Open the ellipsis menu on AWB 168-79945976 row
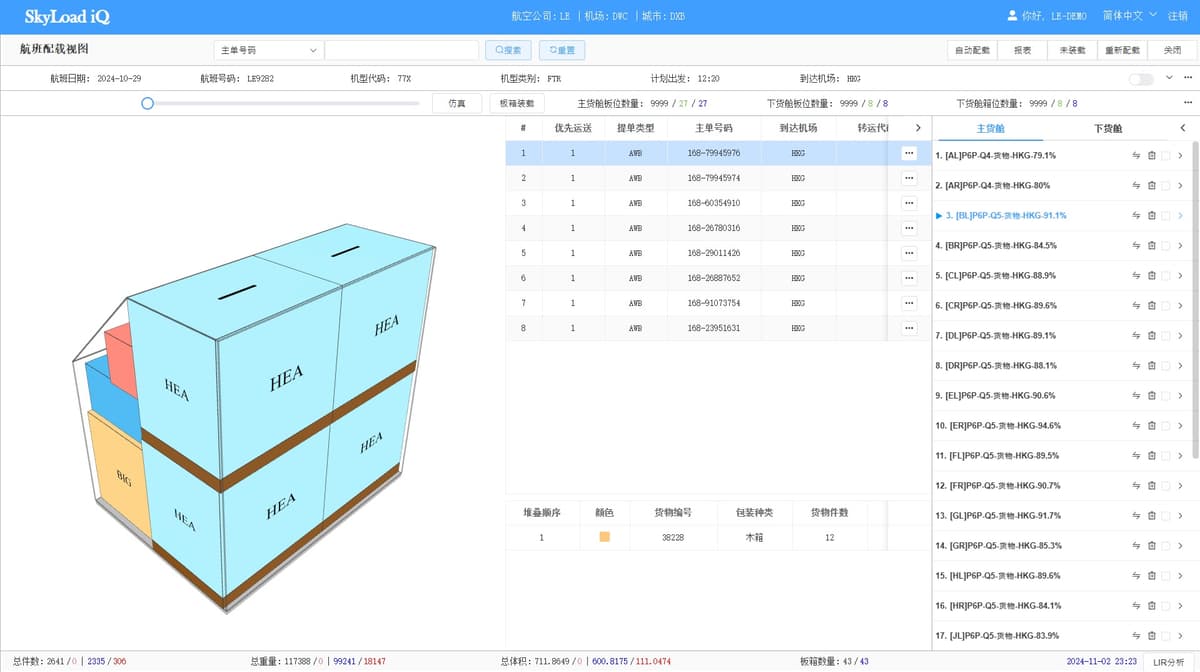Viewport: 1200px width, 672px height. 908,151
